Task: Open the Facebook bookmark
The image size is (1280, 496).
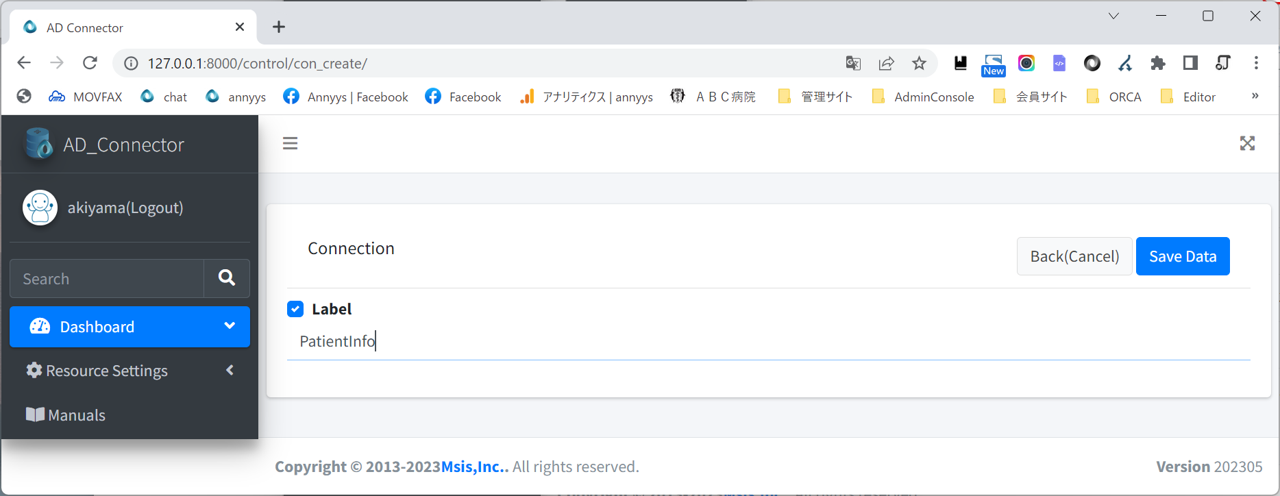Action: [x=463, y=97]
